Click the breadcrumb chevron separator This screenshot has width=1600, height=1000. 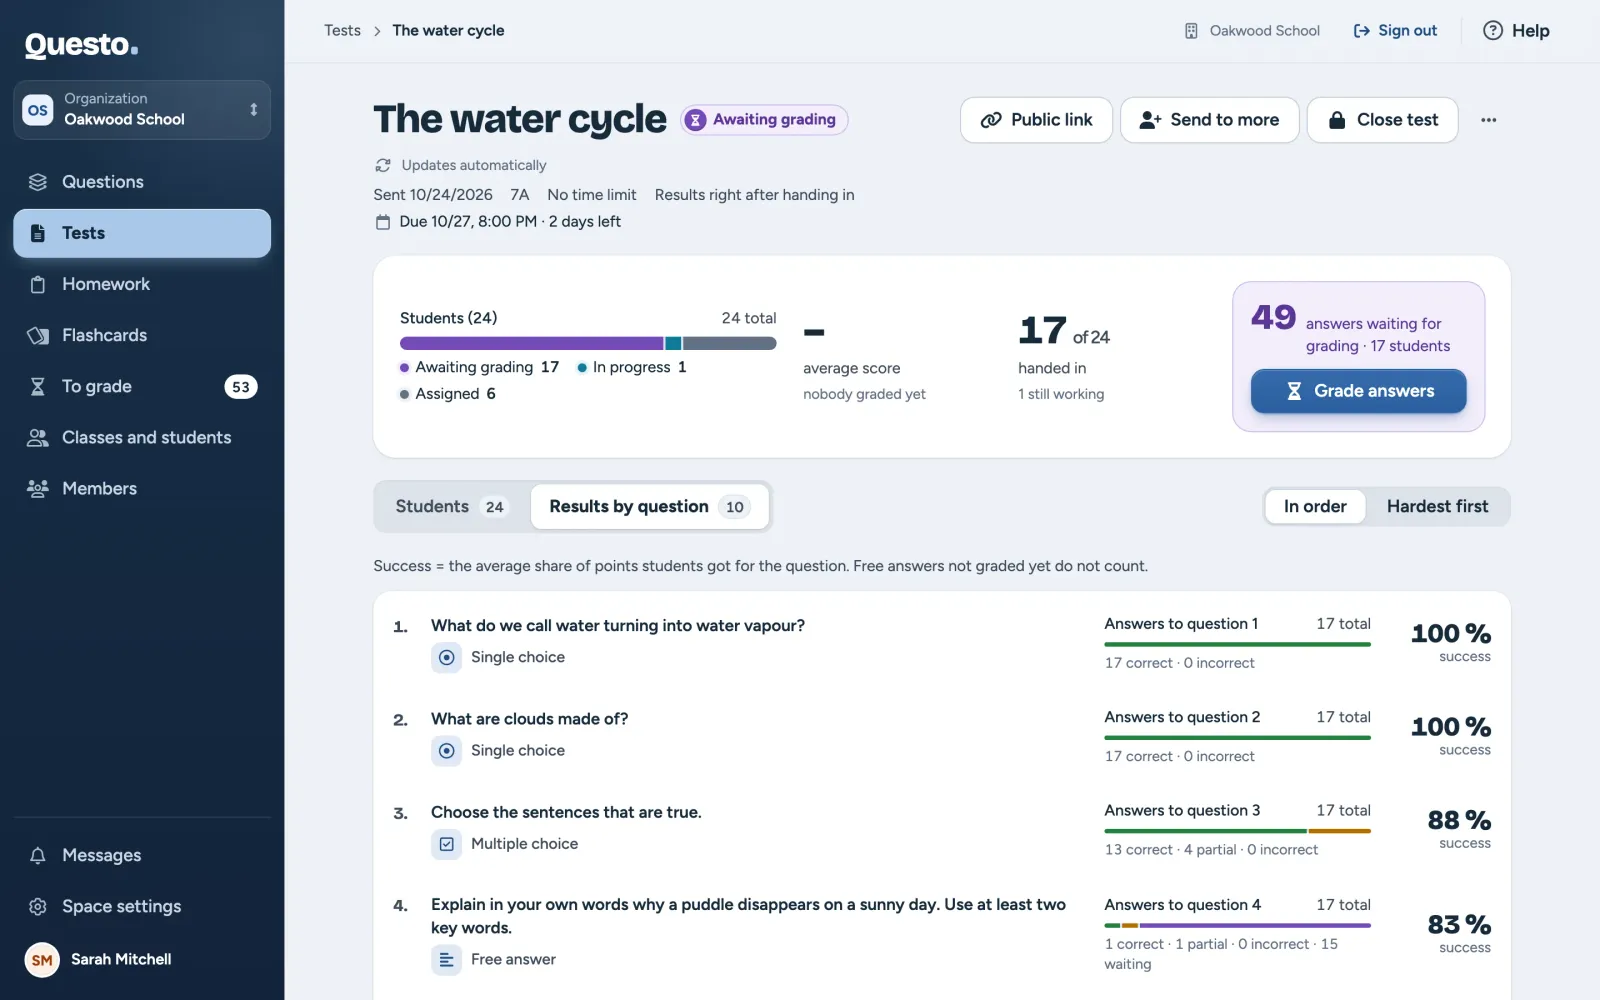(x=377, y=31)
